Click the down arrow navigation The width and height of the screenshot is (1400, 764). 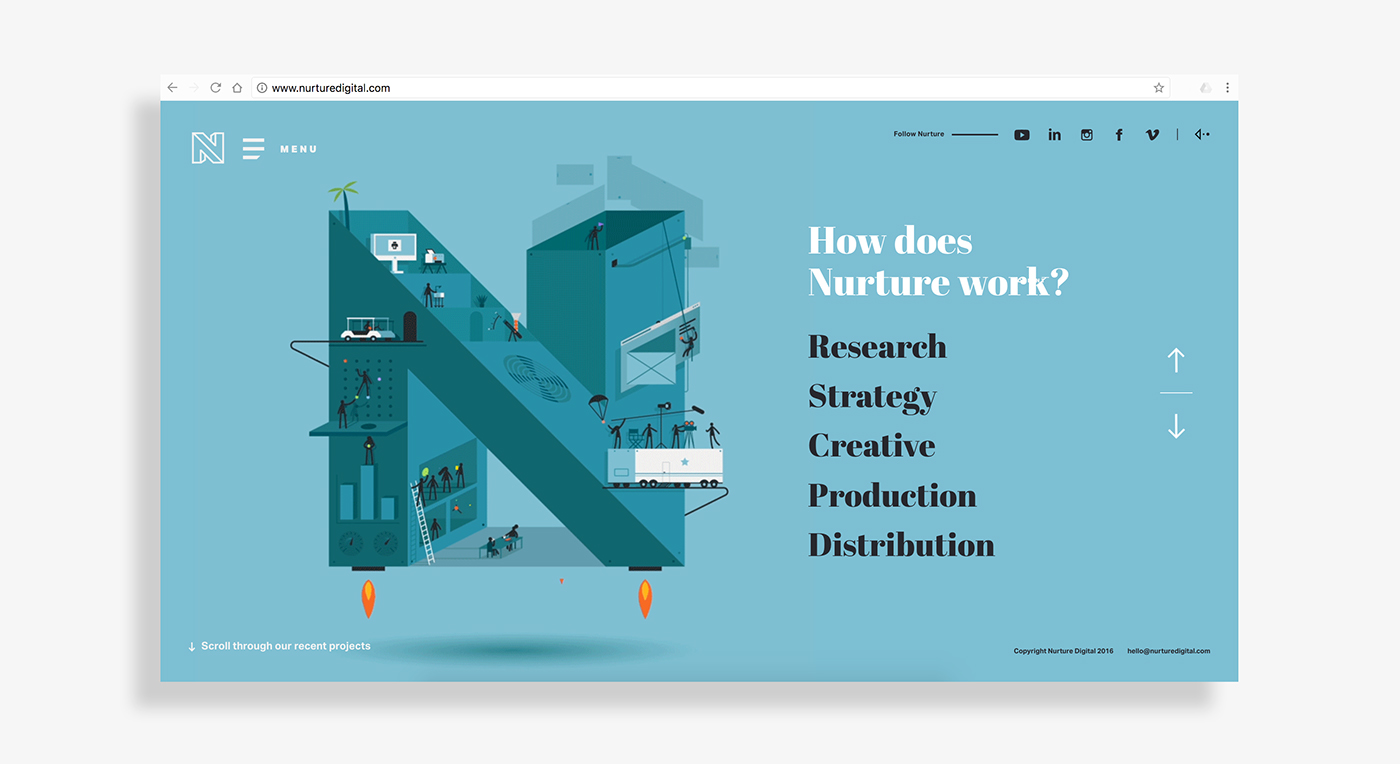[1176, 426]
